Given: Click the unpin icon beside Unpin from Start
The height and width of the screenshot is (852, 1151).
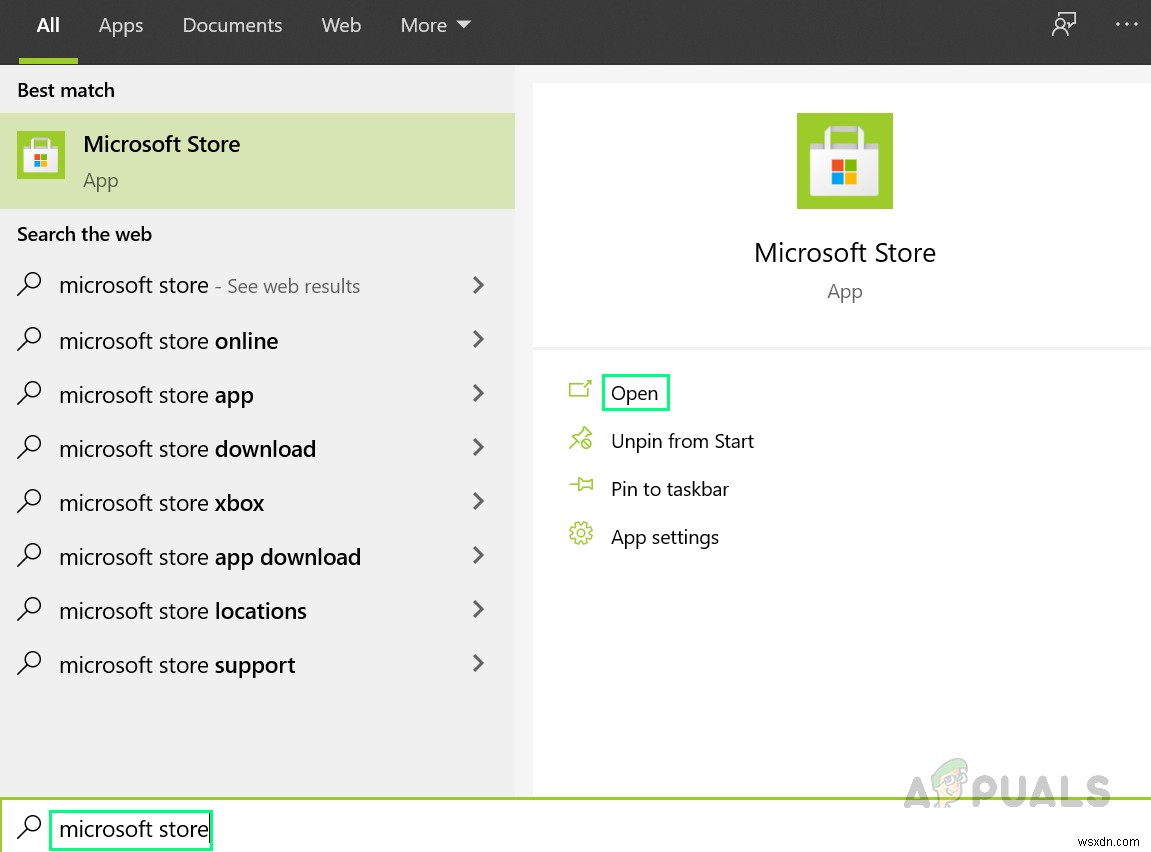Looking at the screenshot, I should (x=581, y=438).
